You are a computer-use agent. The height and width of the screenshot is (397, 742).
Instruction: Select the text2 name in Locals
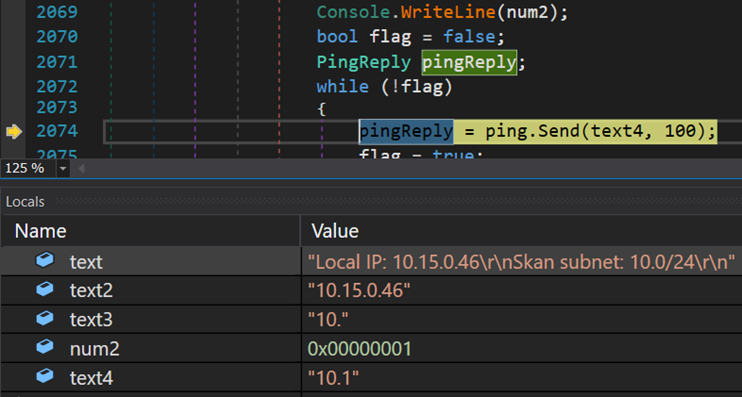91,291
